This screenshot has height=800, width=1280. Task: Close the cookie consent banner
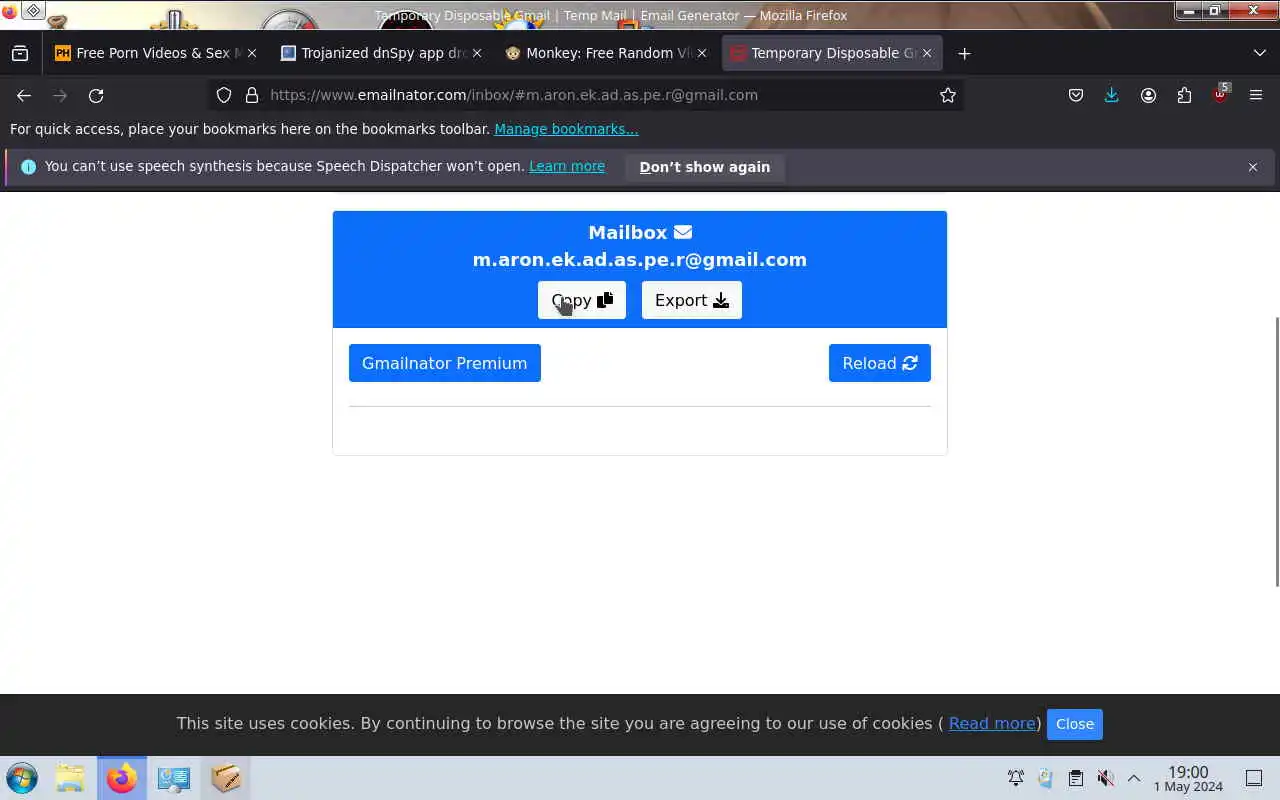tap(1075, 724)
